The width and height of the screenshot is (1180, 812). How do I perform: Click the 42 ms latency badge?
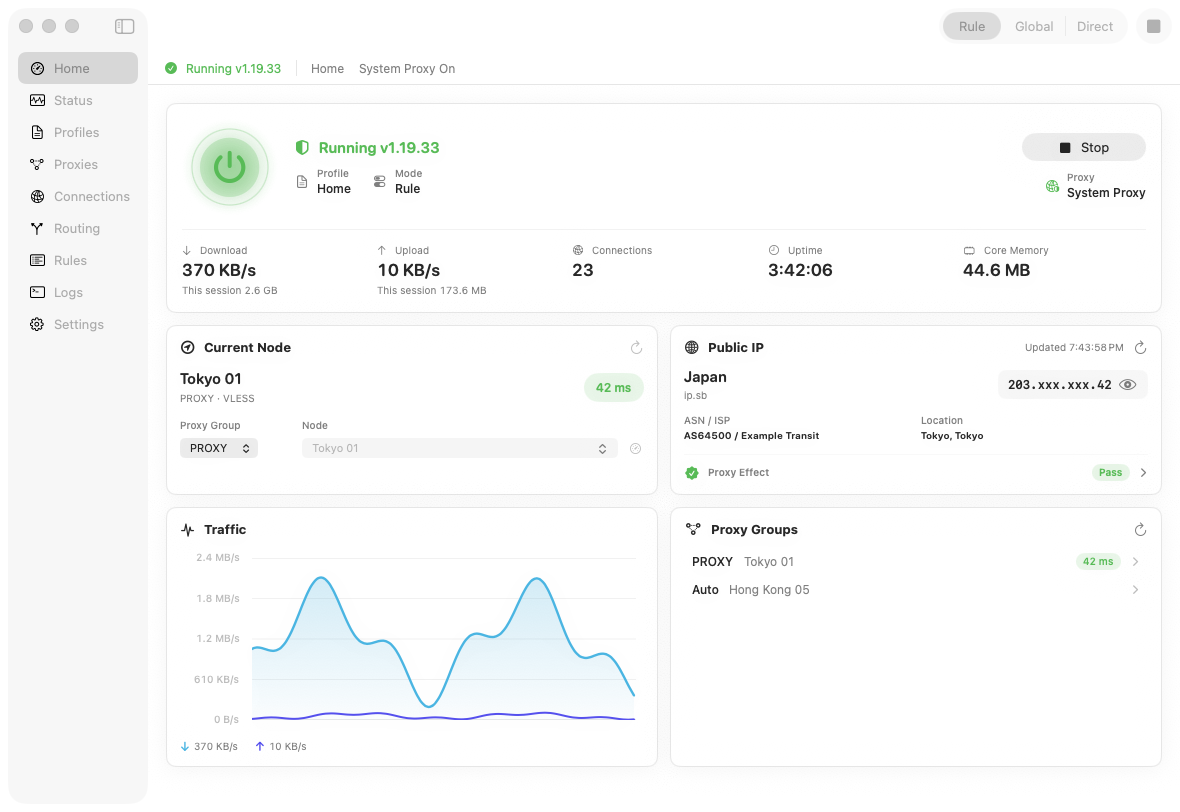tap(613, 388)
